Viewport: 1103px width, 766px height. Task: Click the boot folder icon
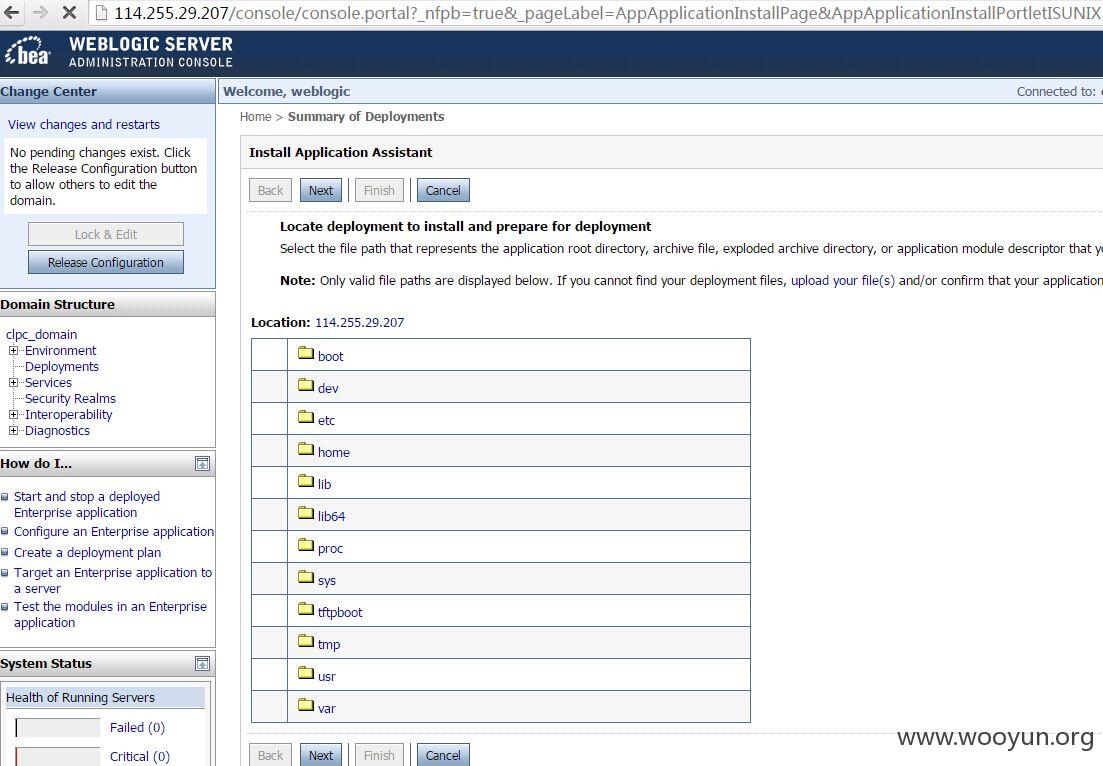point(305,352)
